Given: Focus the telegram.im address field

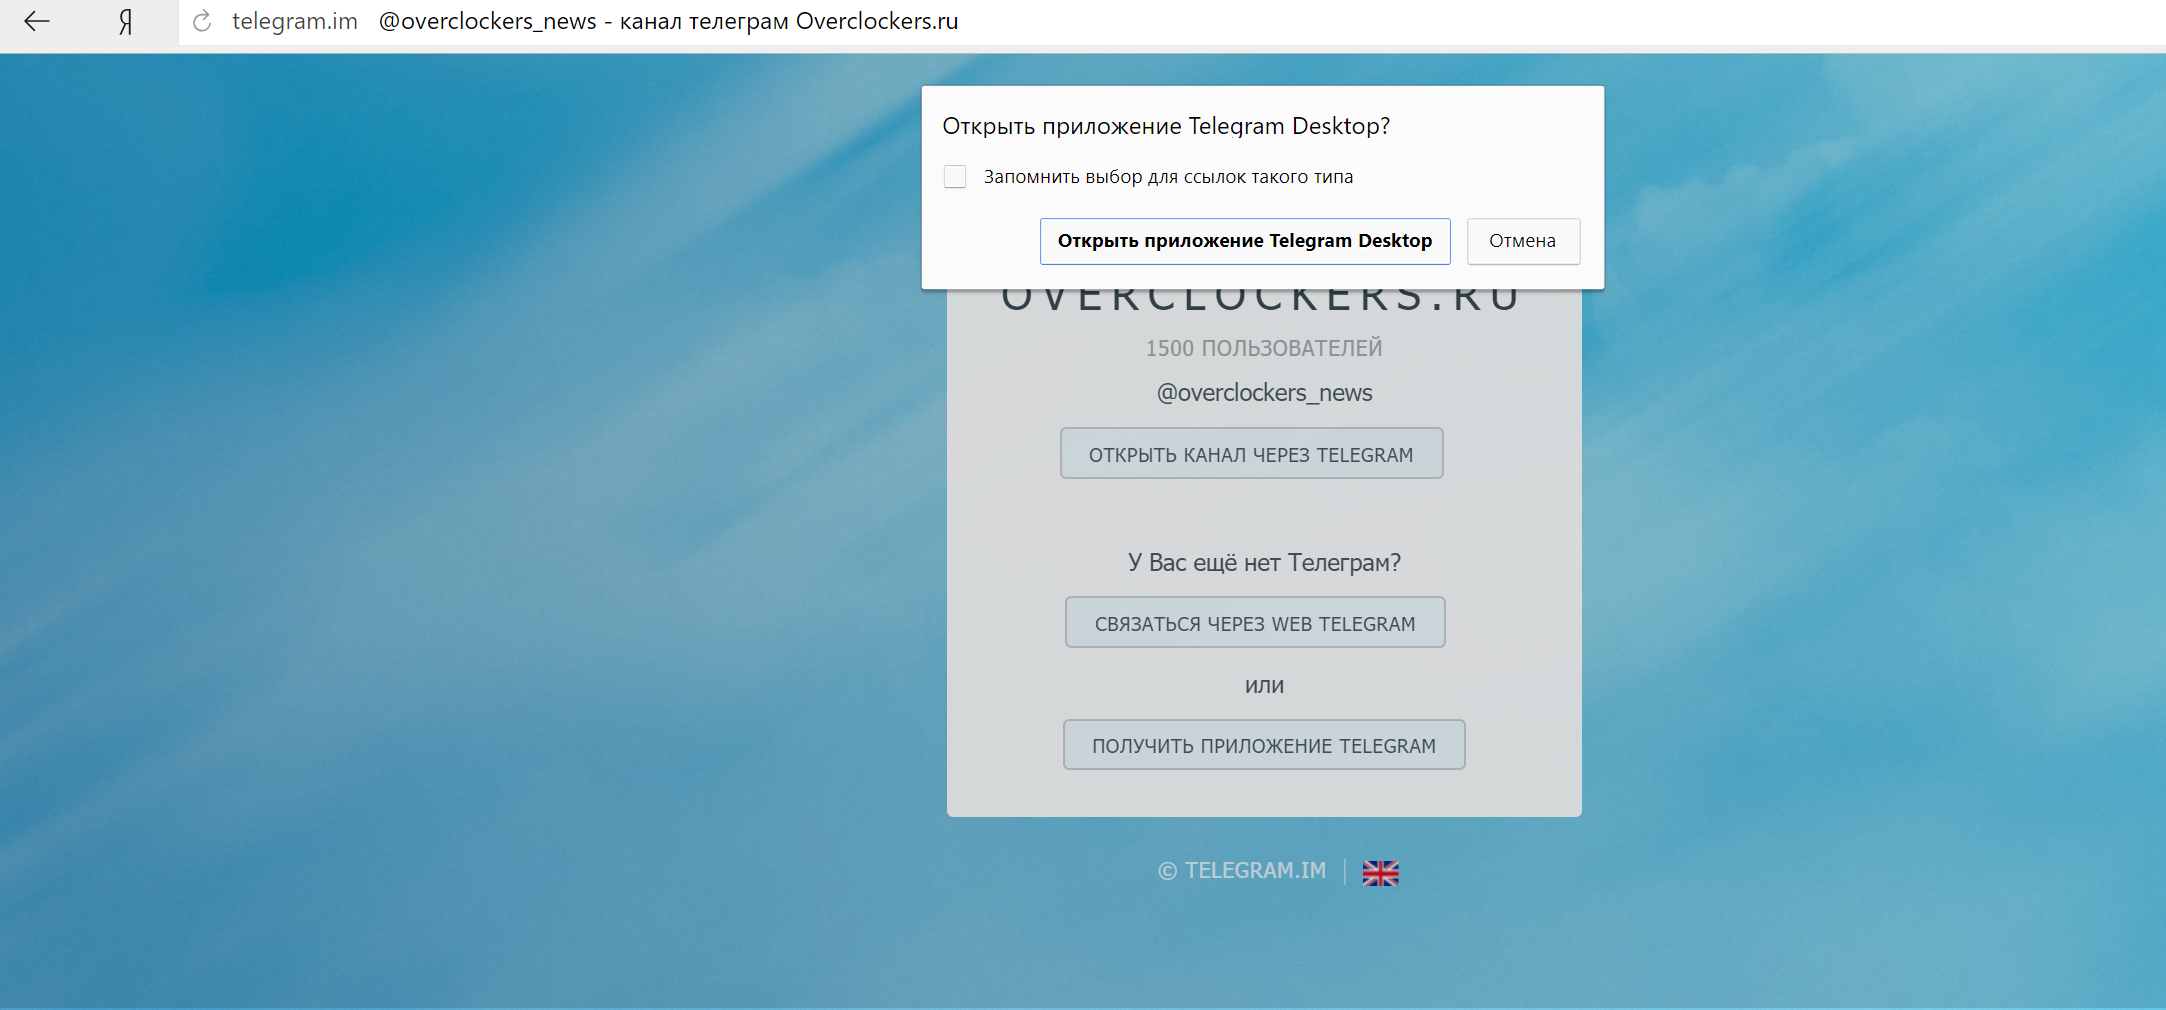Looking at the screenshot, I should coord(295,21).
